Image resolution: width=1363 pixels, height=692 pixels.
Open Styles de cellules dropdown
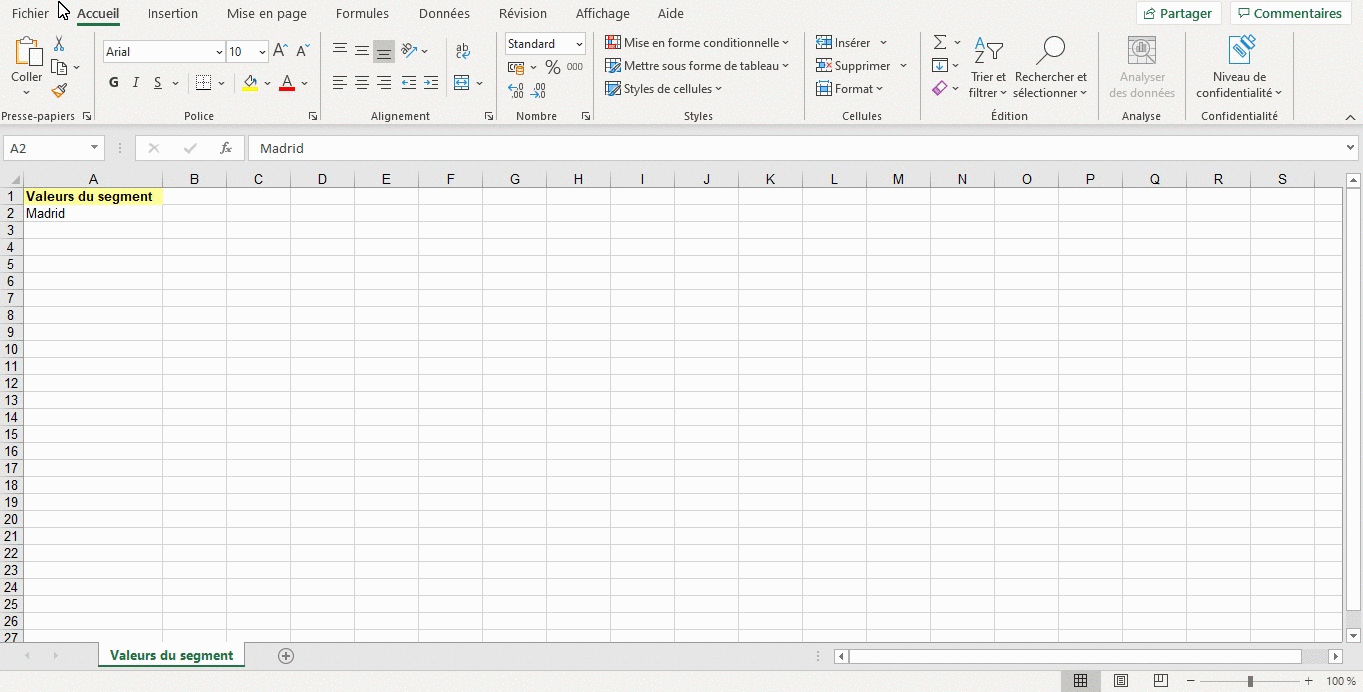(x=664, y=89)
